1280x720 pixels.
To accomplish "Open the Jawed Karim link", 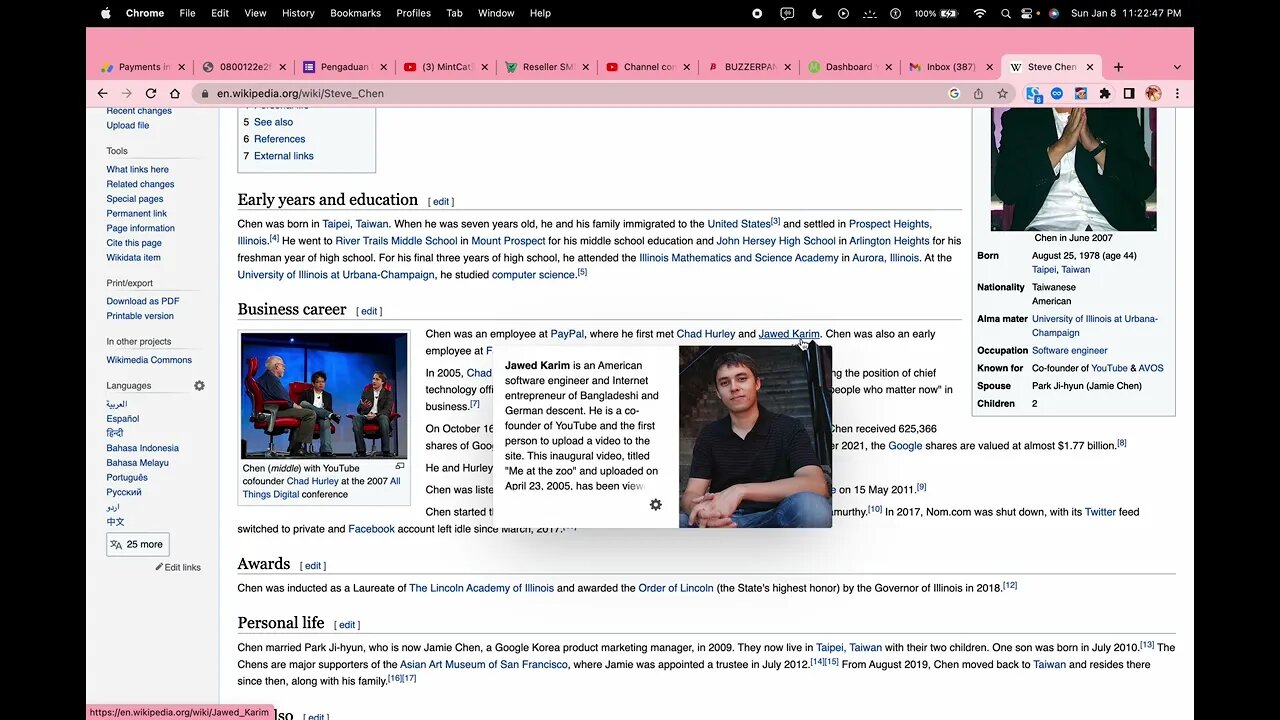I will click(789, 334).
